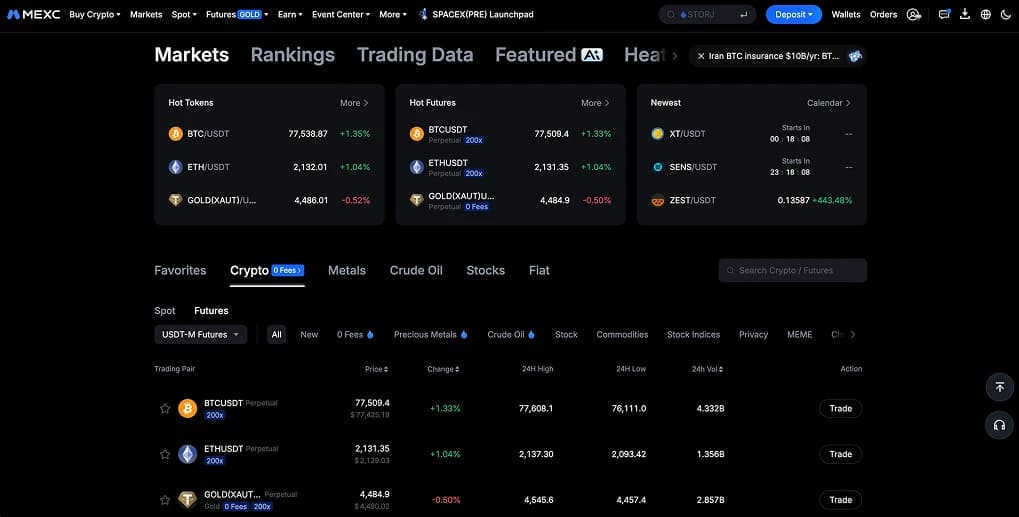Show more top tabs after Heat

click(x=675, y=56)
